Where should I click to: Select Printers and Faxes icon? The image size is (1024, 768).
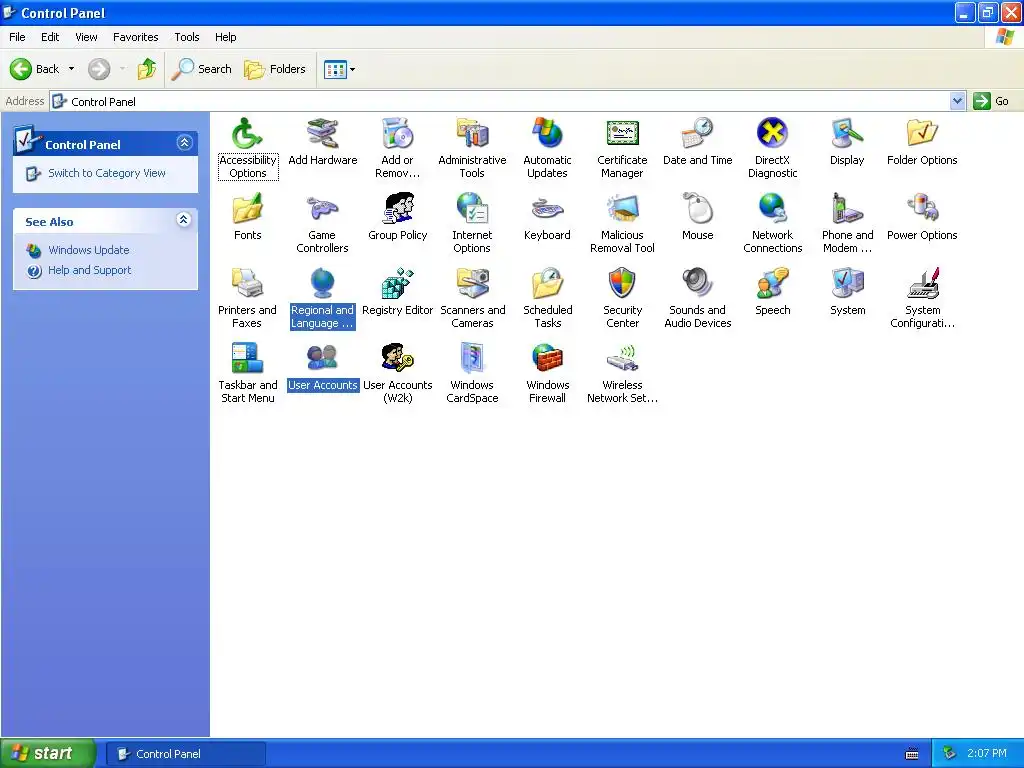click(248, 284)
